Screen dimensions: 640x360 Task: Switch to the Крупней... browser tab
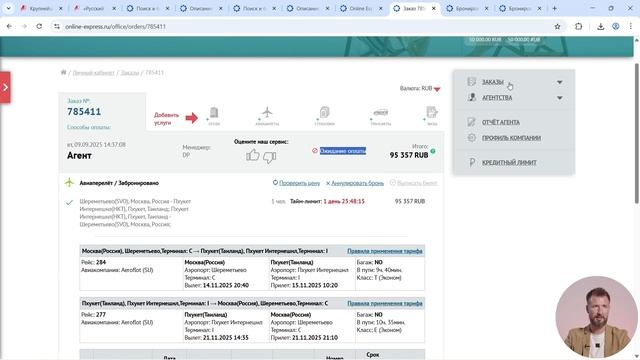click(x=42, y=8)
